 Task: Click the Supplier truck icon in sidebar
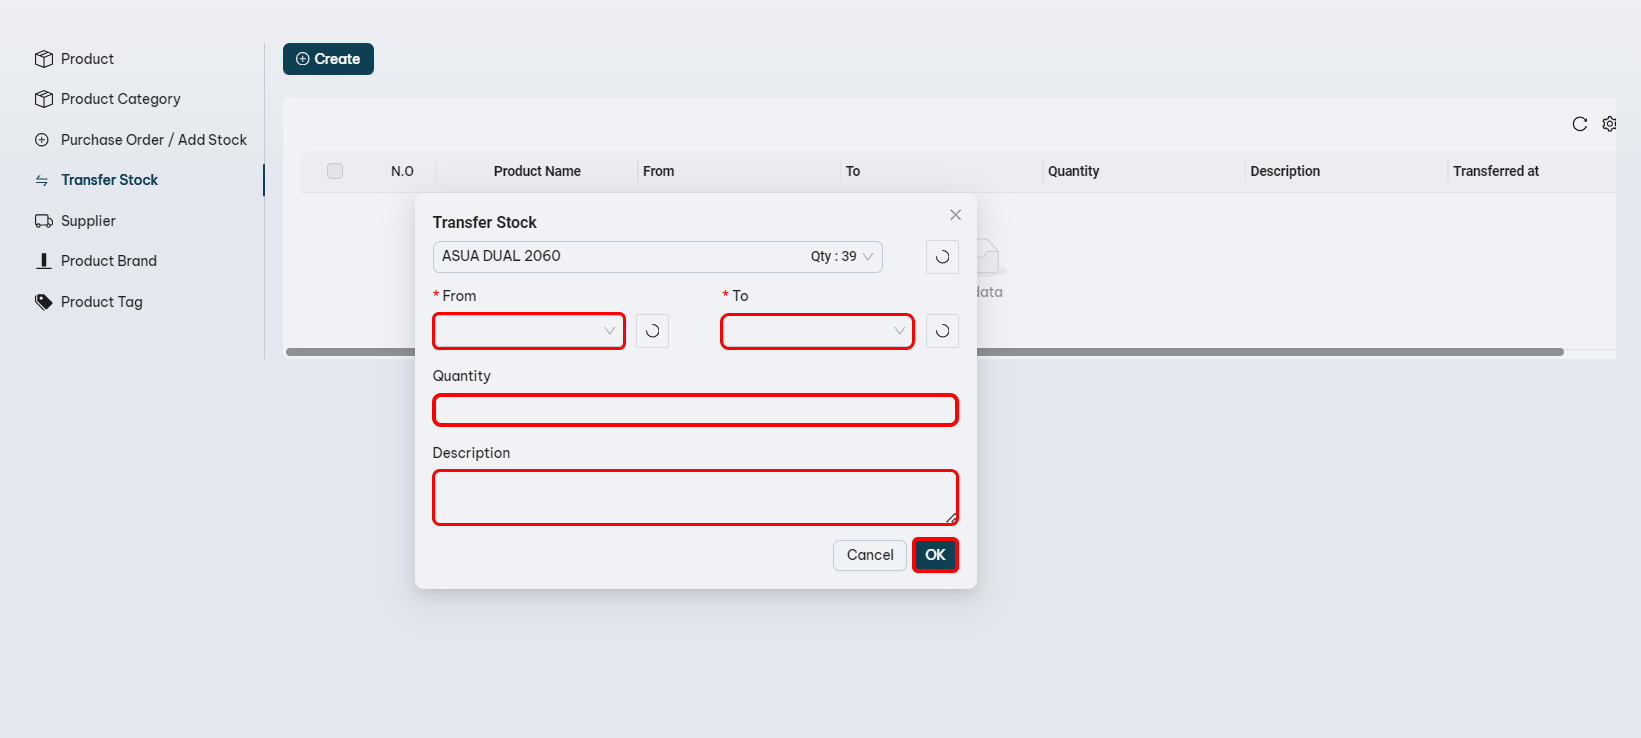click(x=43, y=221)
